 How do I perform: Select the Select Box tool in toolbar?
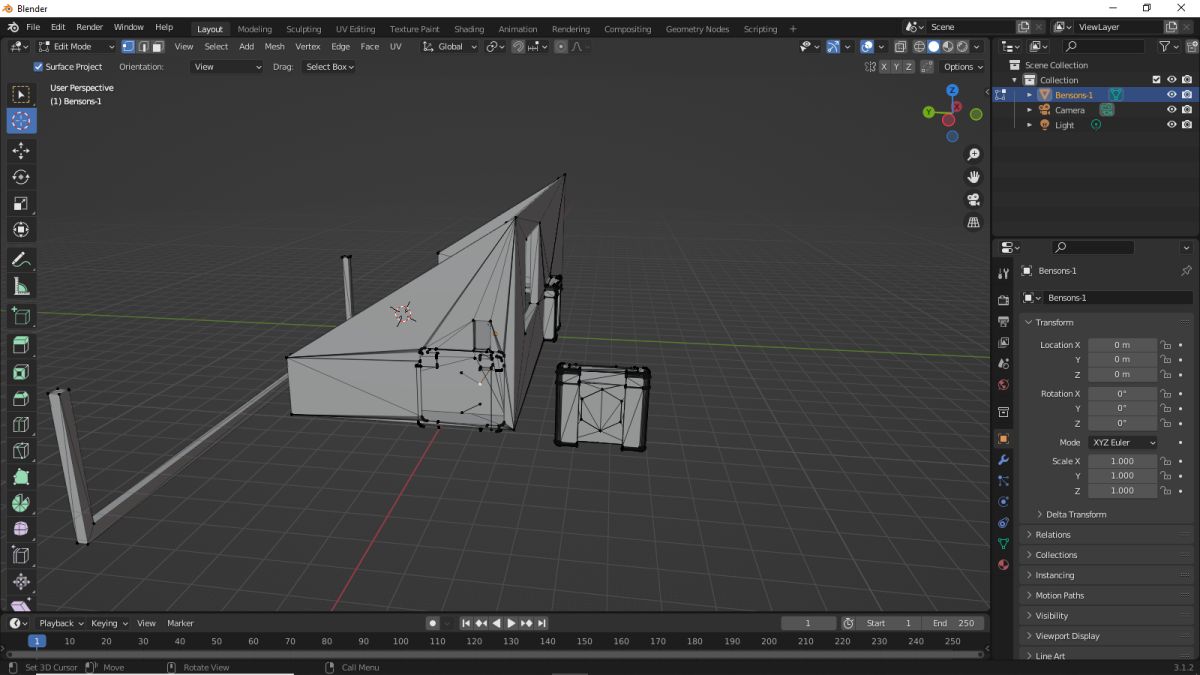[x=21, y=95]
